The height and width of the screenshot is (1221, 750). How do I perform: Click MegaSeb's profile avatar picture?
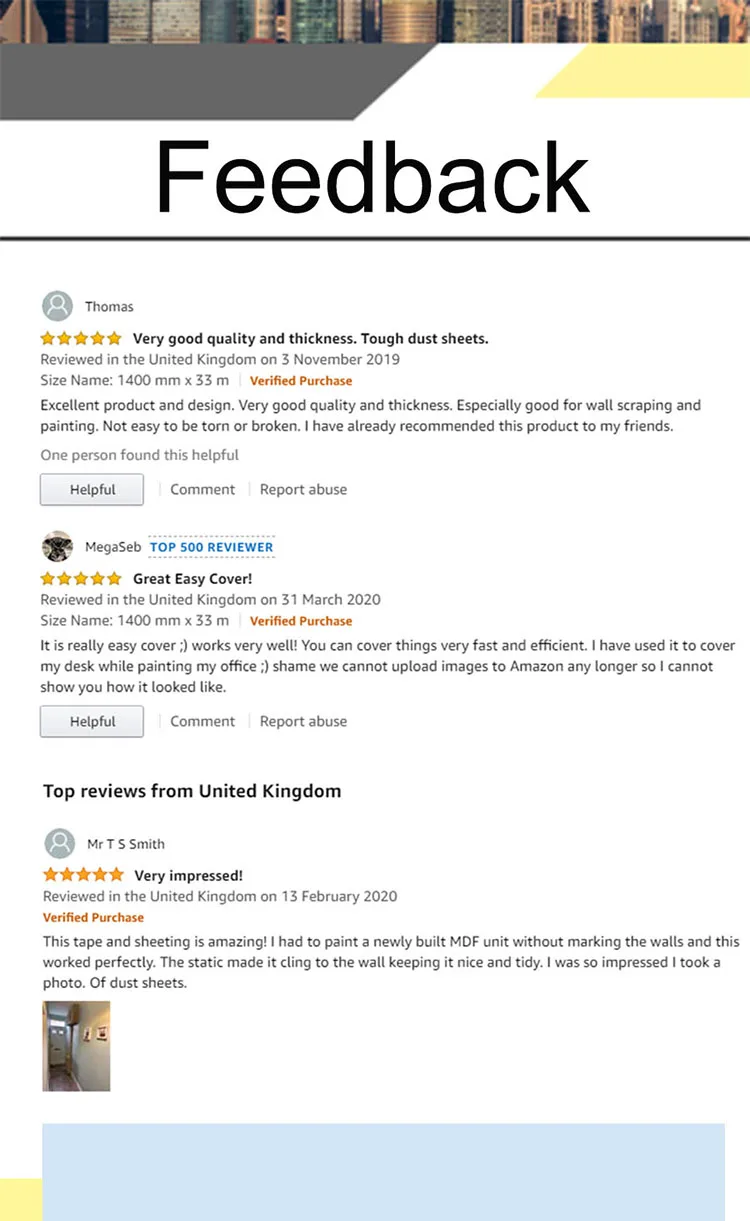pyautogui.click(x=57, y=546)
